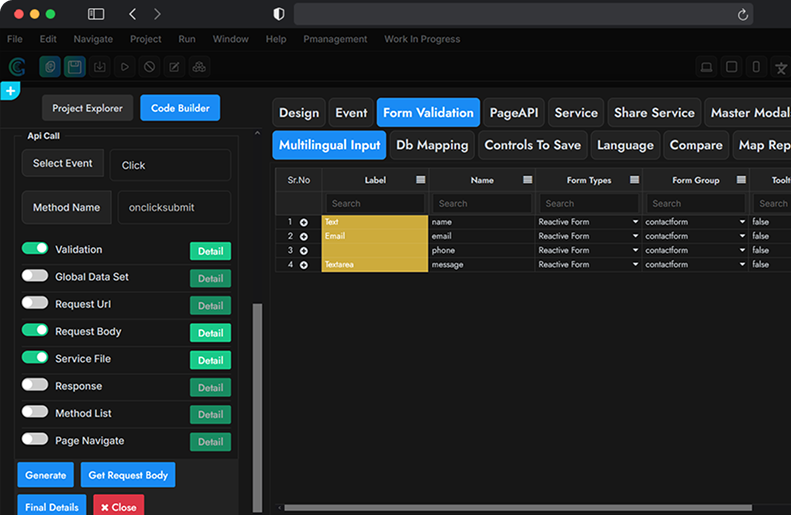Enable the Request Url toggle
The height and width of the screenshot is (515, 791).
(35, 303)
